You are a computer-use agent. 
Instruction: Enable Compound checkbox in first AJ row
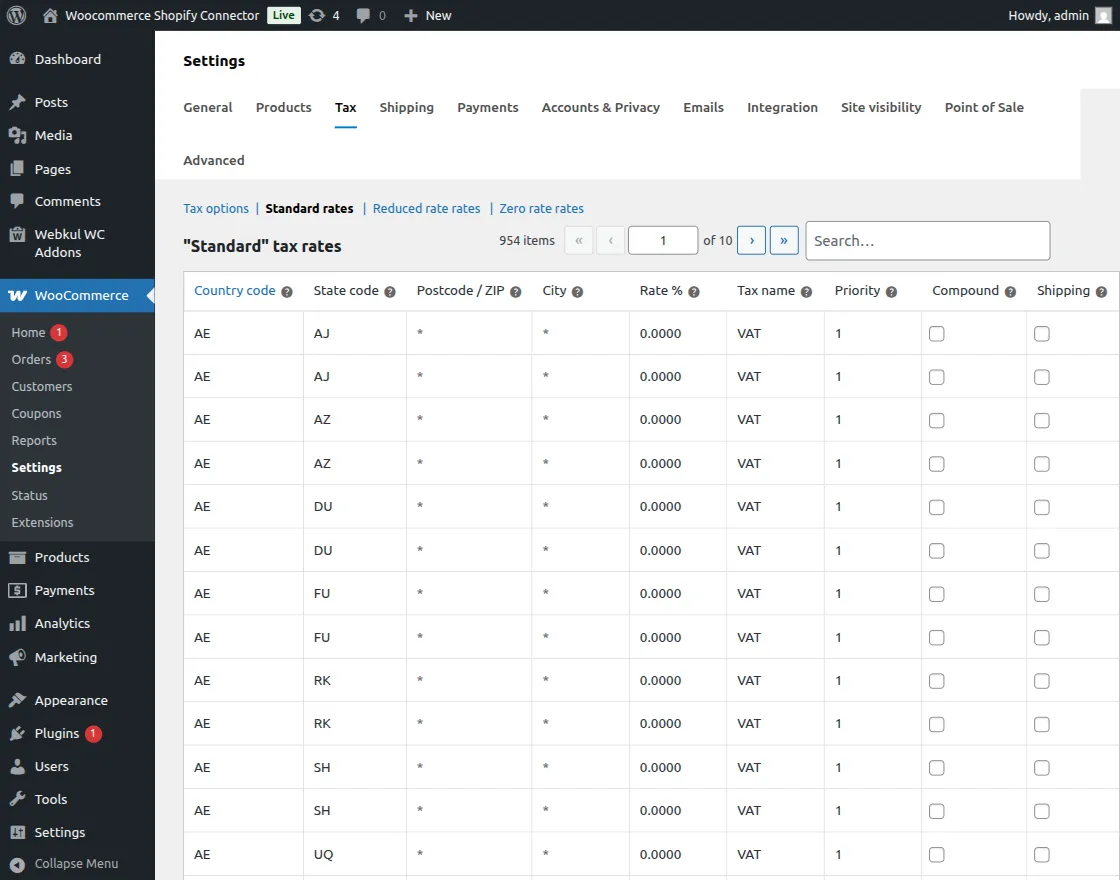(x=936, y=334)
